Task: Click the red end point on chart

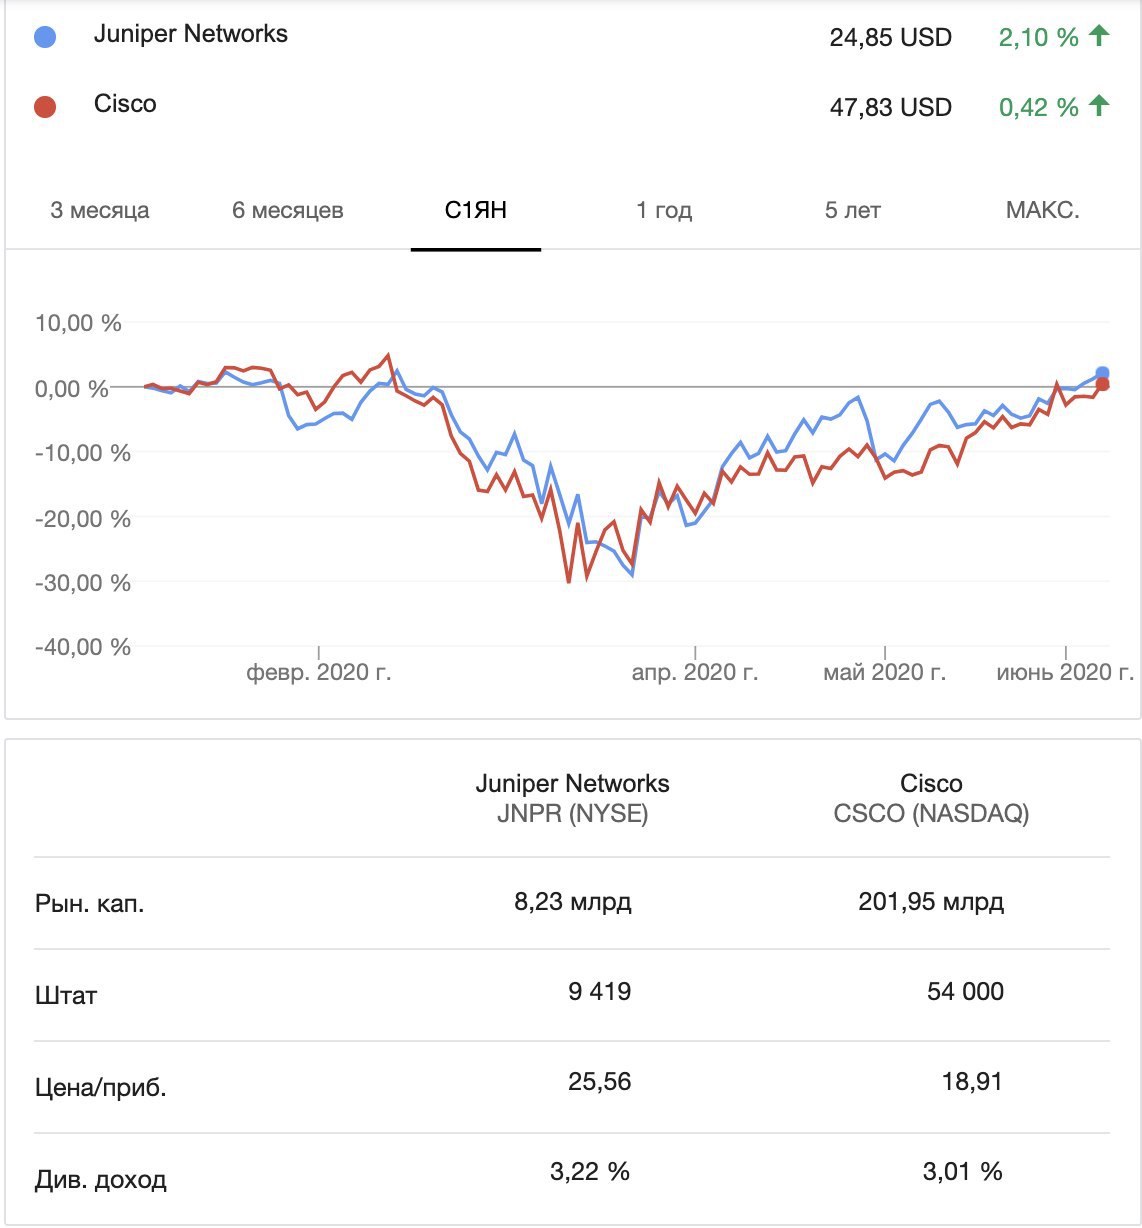Action: 1102,384
